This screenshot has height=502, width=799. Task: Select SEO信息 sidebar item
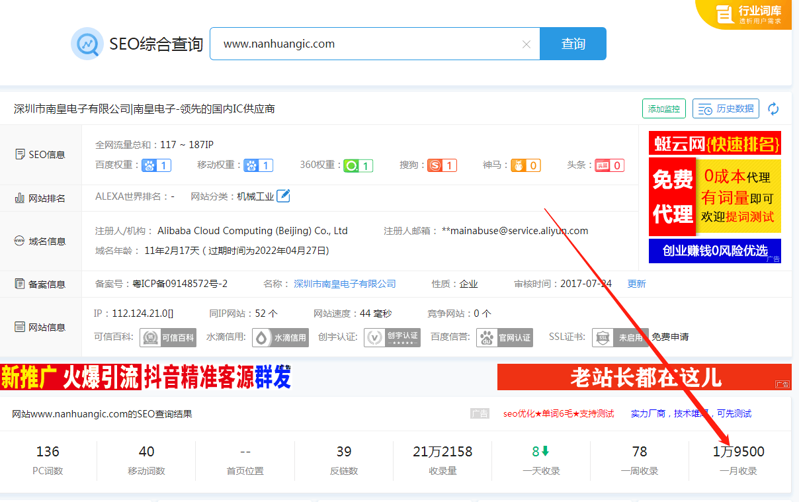pos(40,154)
